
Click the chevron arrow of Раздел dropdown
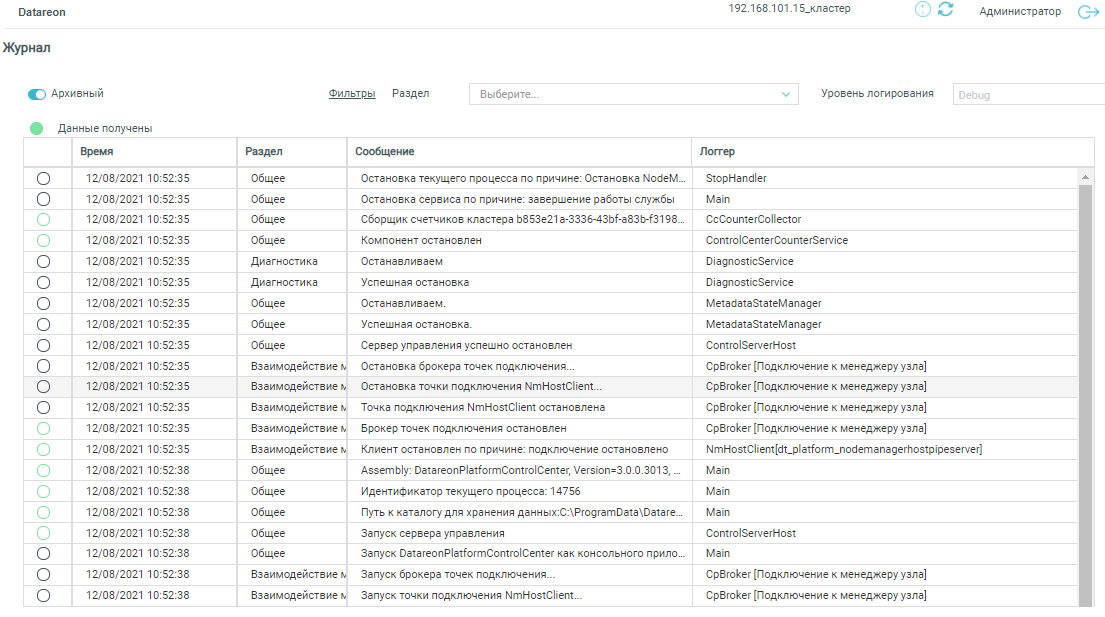785,94
